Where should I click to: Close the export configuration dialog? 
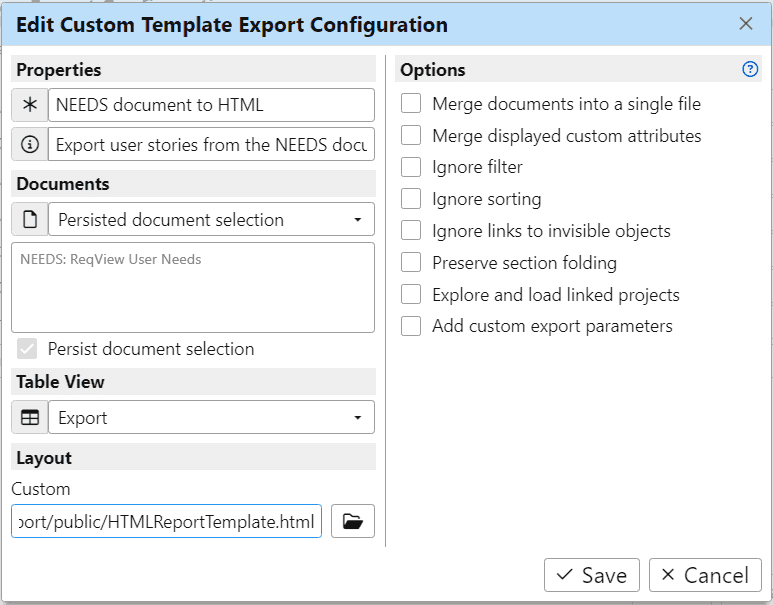[746, 24]
